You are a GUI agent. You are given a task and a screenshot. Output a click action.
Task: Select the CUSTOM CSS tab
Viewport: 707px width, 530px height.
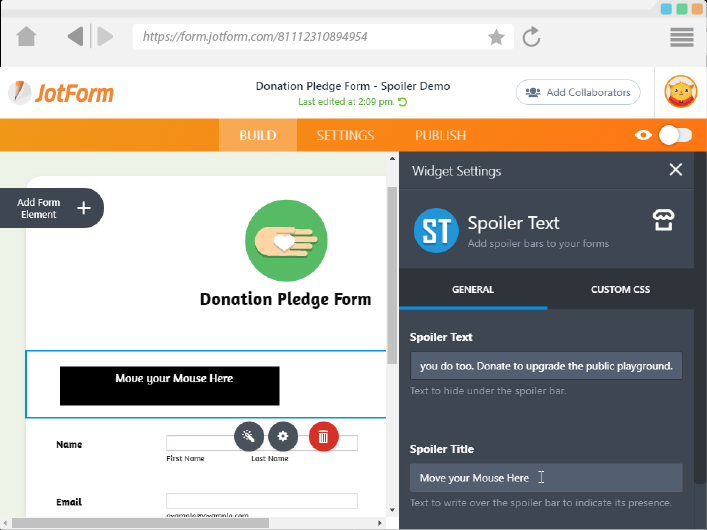(620, 289)
